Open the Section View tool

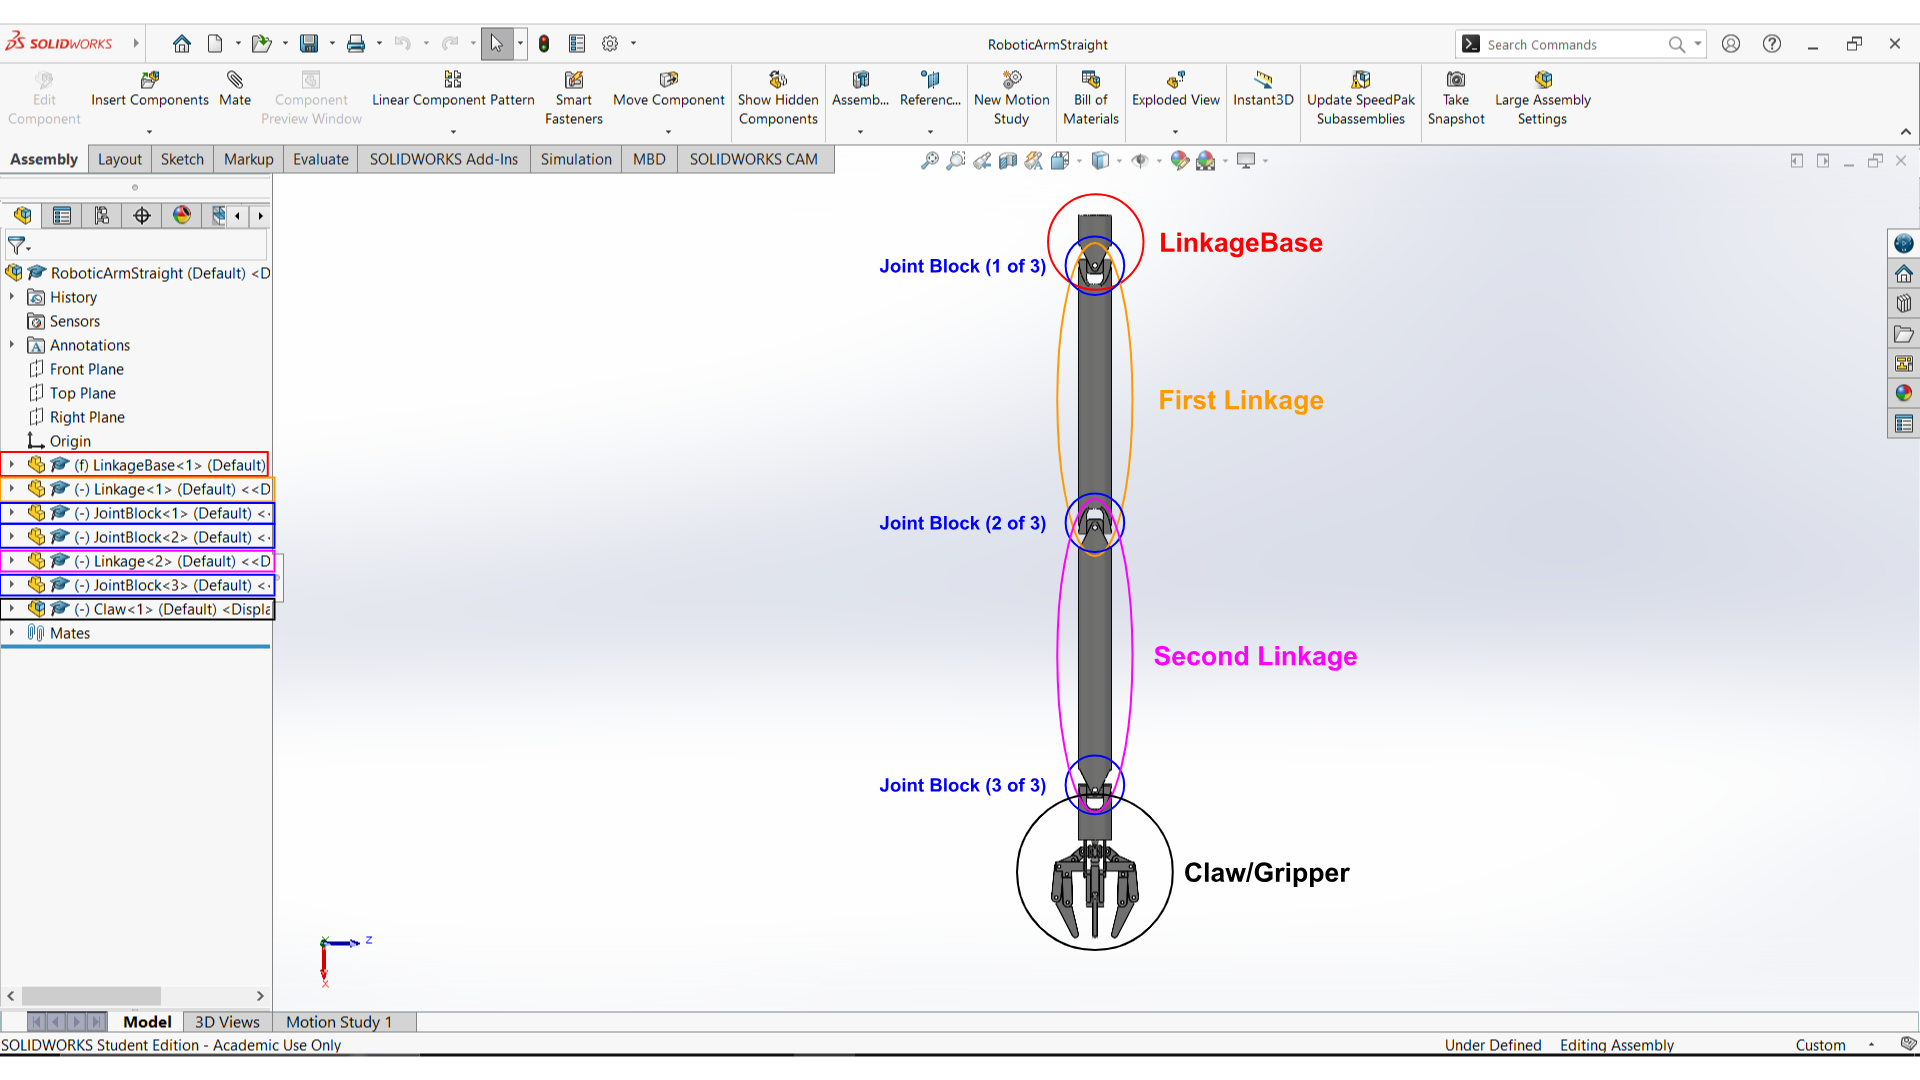pyautogui.click(x=1008, y=160)
